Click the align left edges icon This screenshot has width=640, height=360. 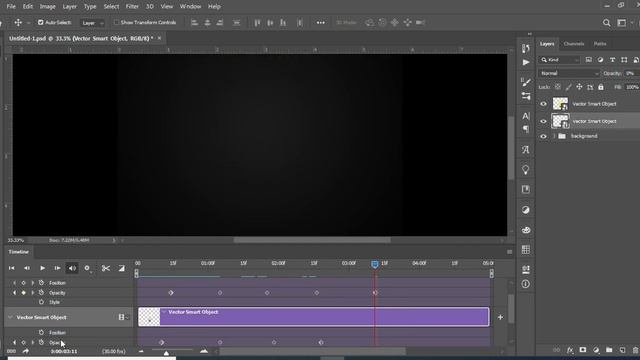click(195, 22)
